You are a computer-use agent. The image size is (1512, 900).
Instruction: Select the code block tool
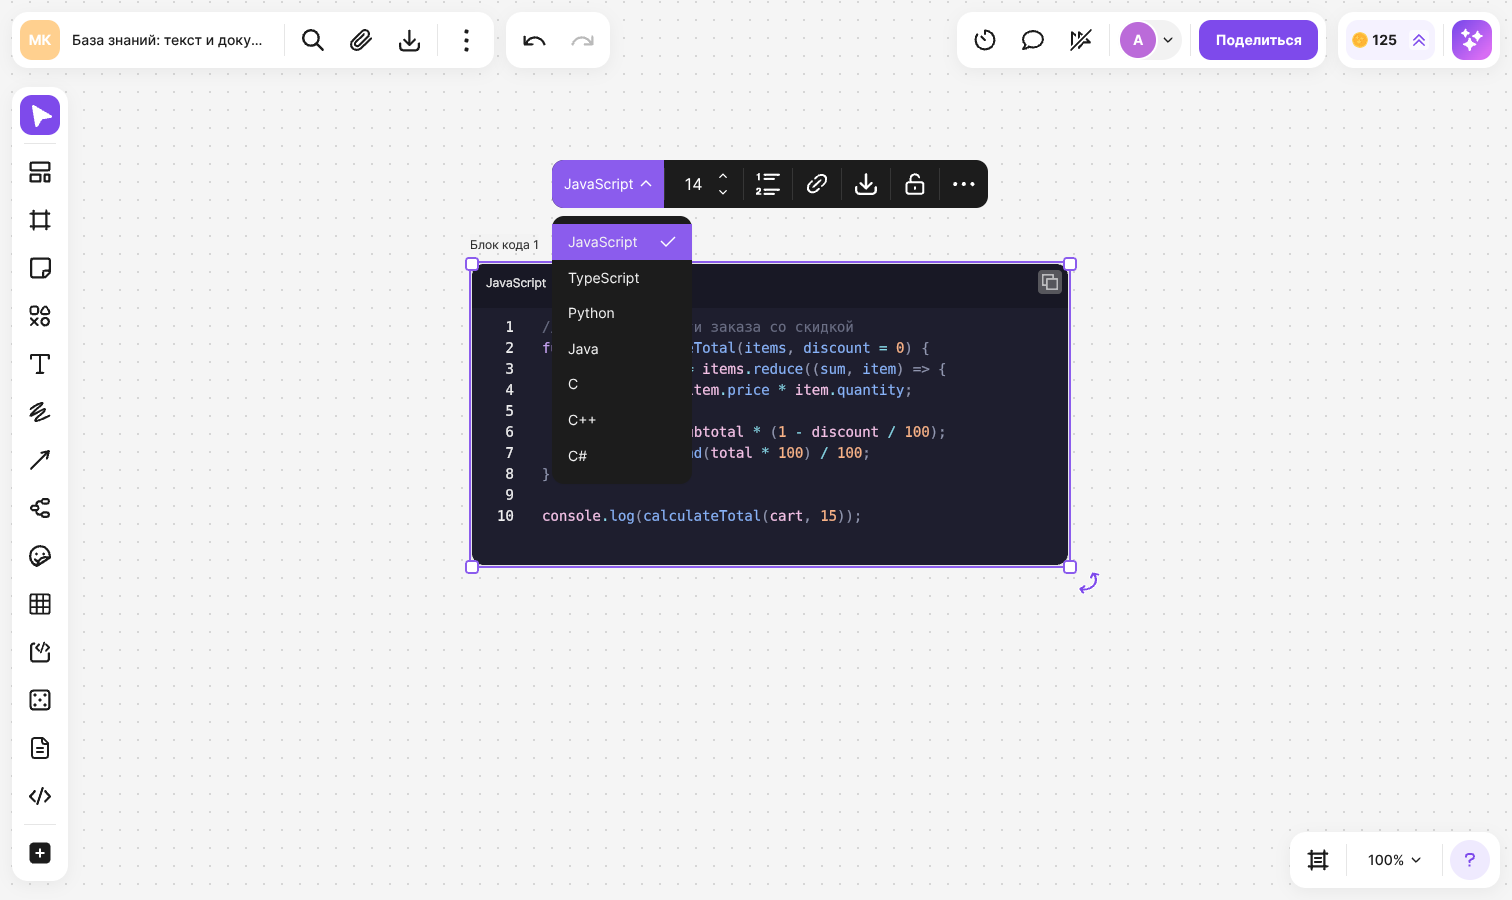(x=40, y=796)
